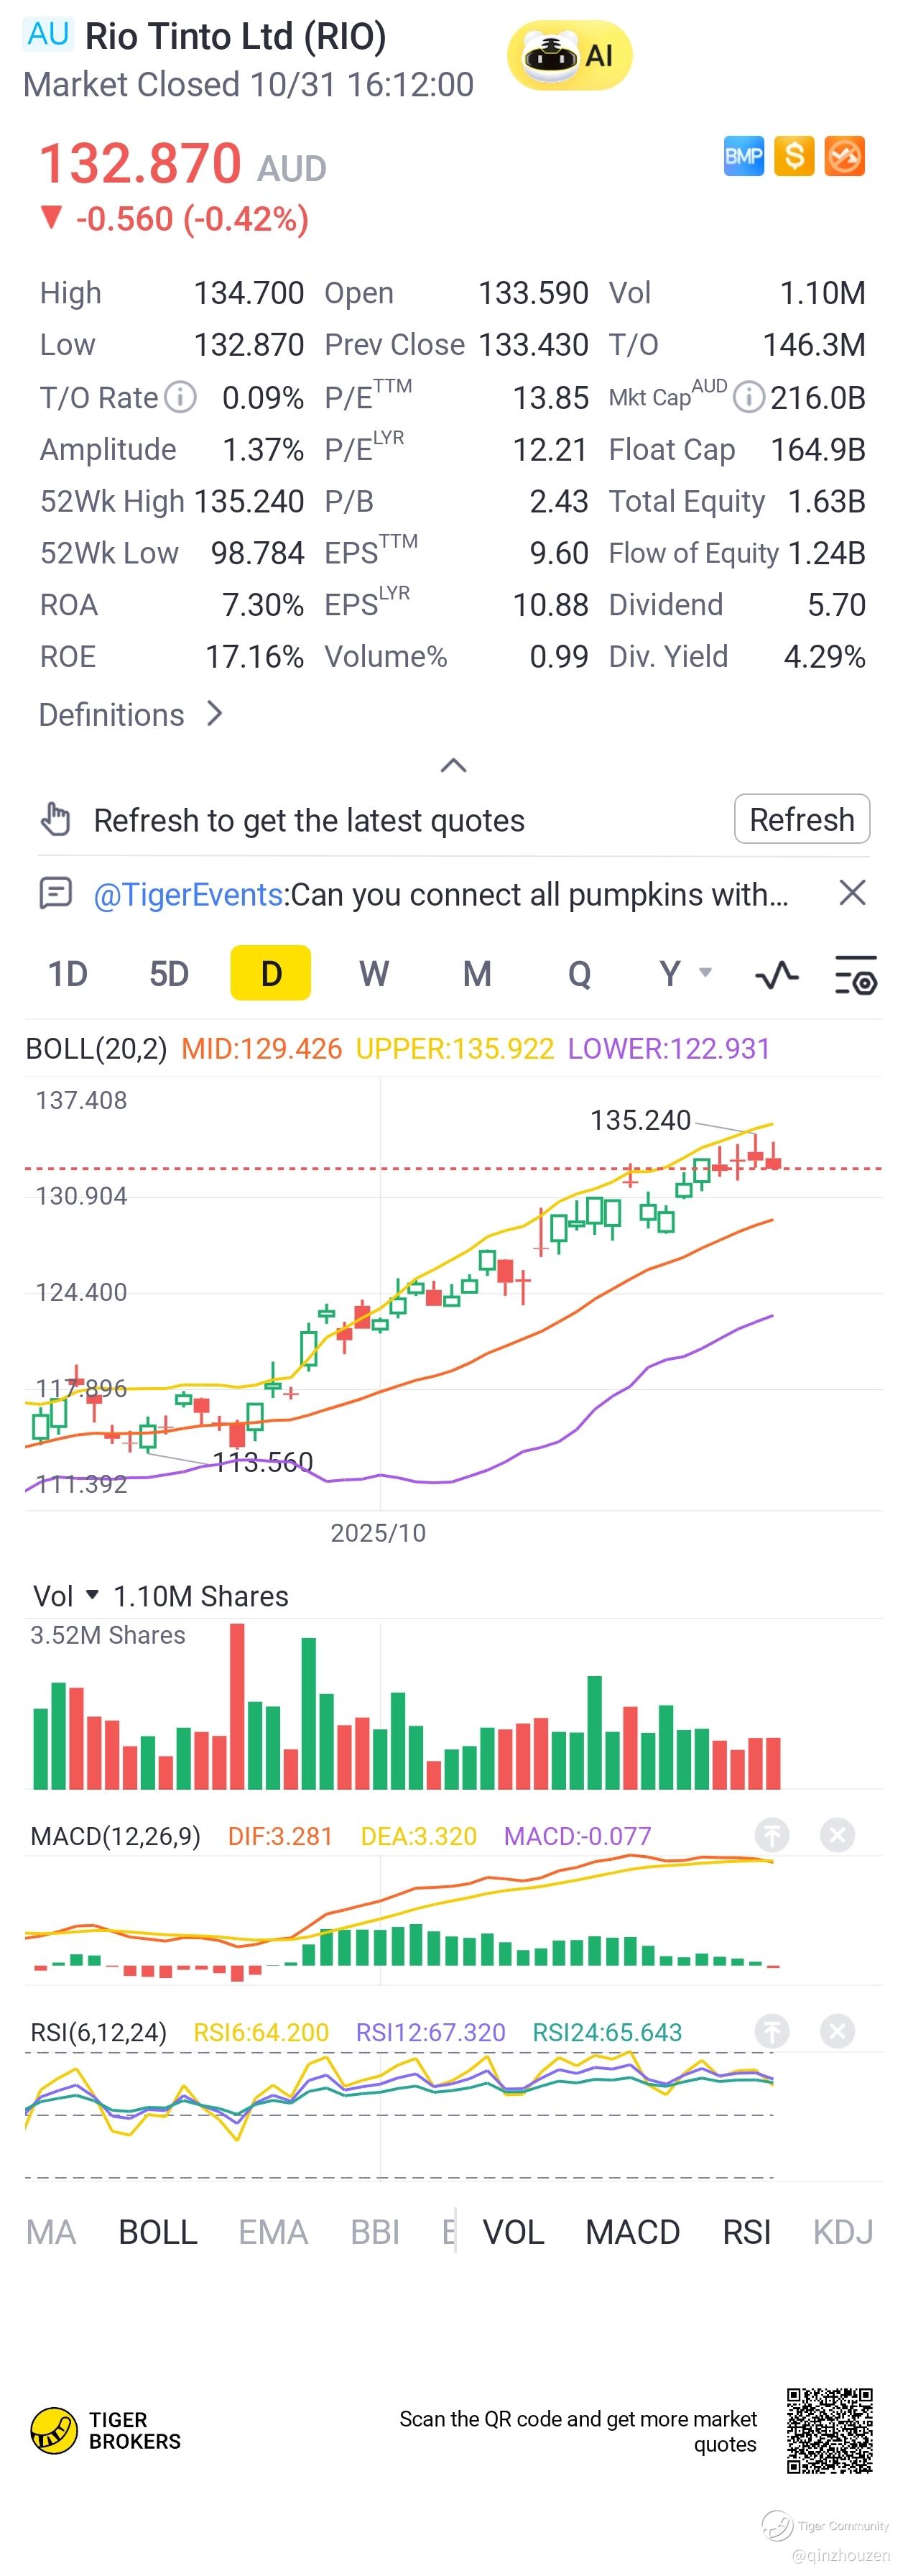Viewport: 908px width, 2576px height.
Task: Toggle the KDJ sub-indicator
Action: (843, 2232)
